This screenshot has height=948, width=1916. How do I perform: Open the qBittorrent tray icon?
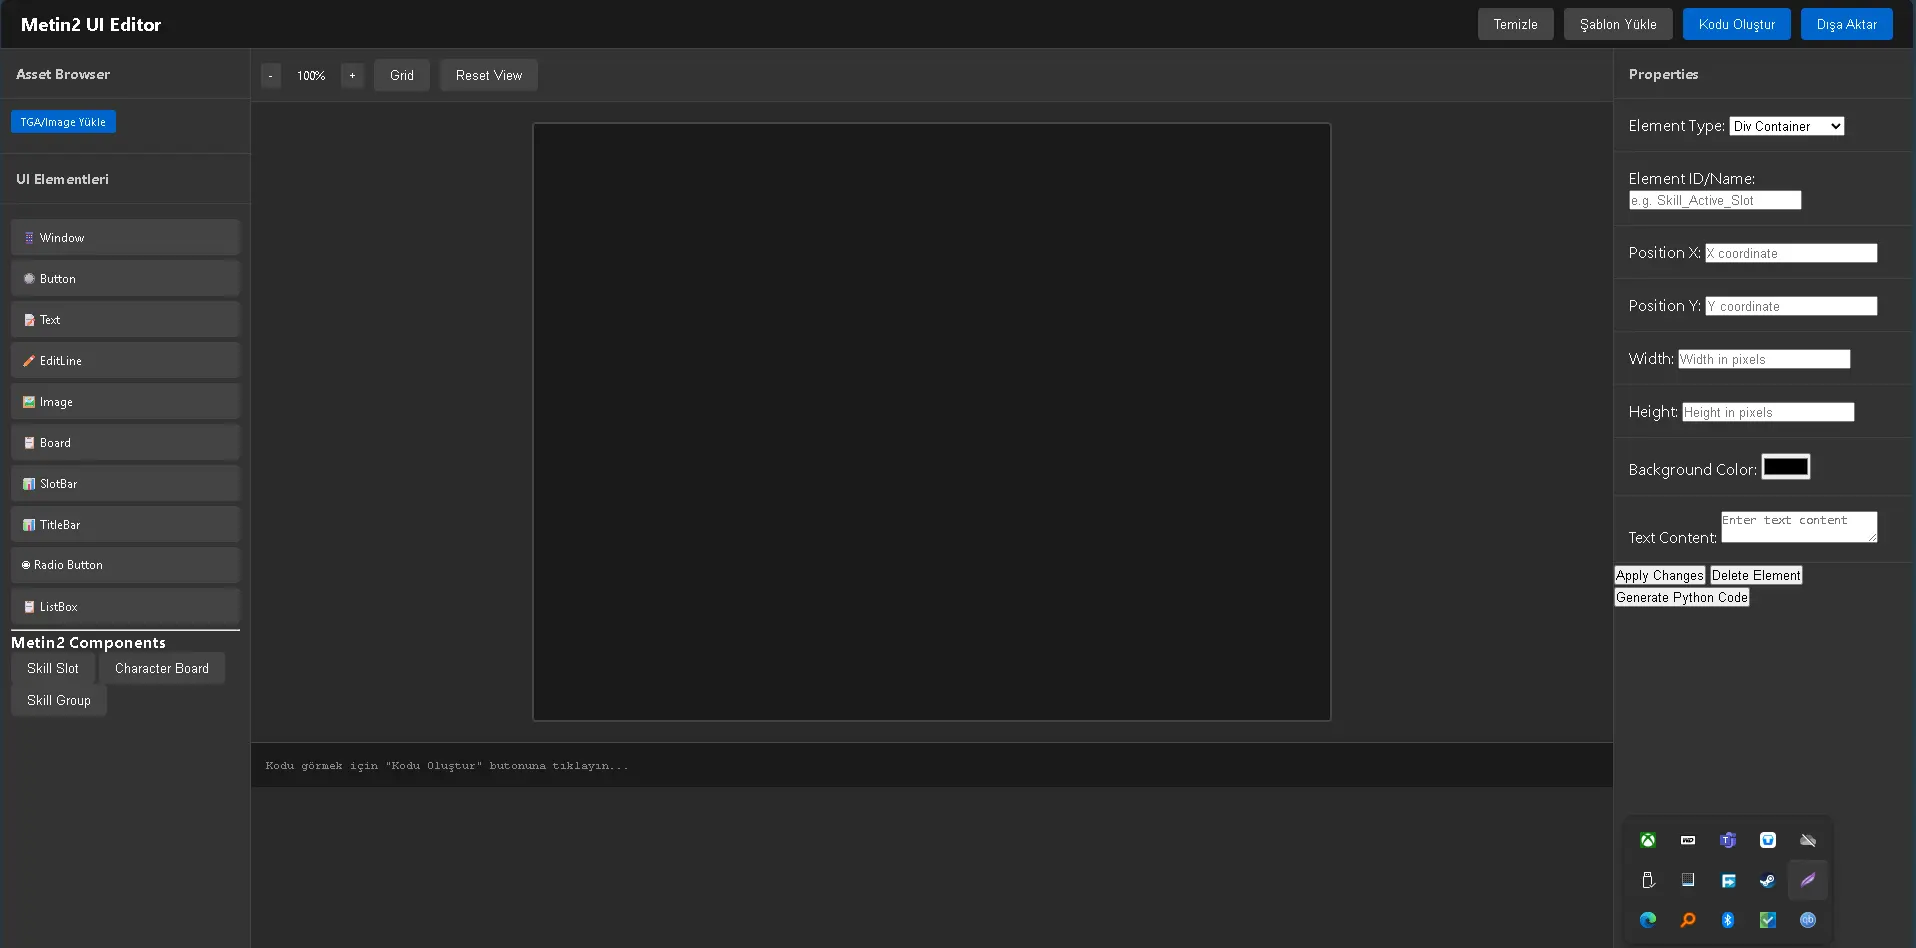pyautogui.click(x=1808, y=920)
